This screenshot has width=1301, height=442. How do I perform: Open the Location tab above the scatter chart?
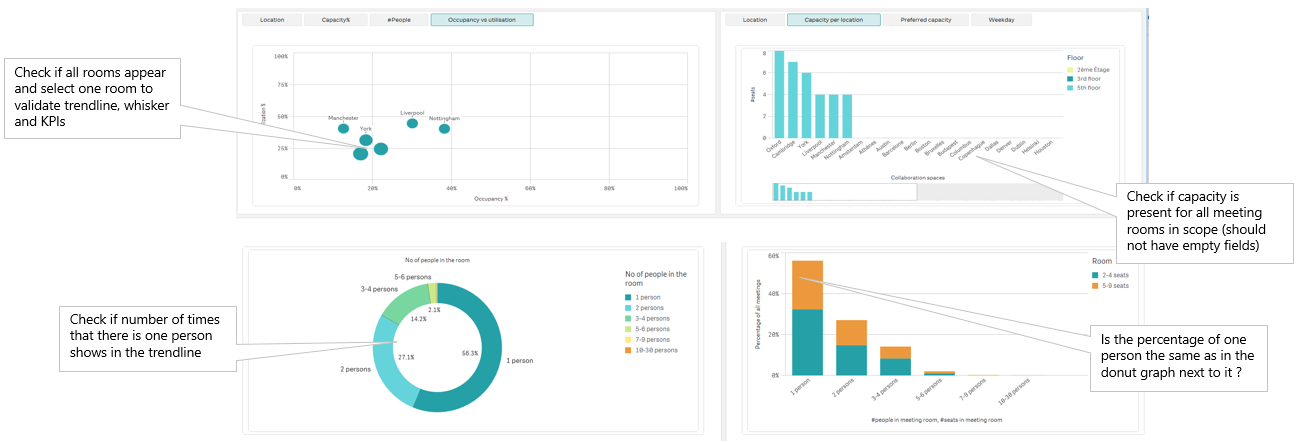click(271, 20)
